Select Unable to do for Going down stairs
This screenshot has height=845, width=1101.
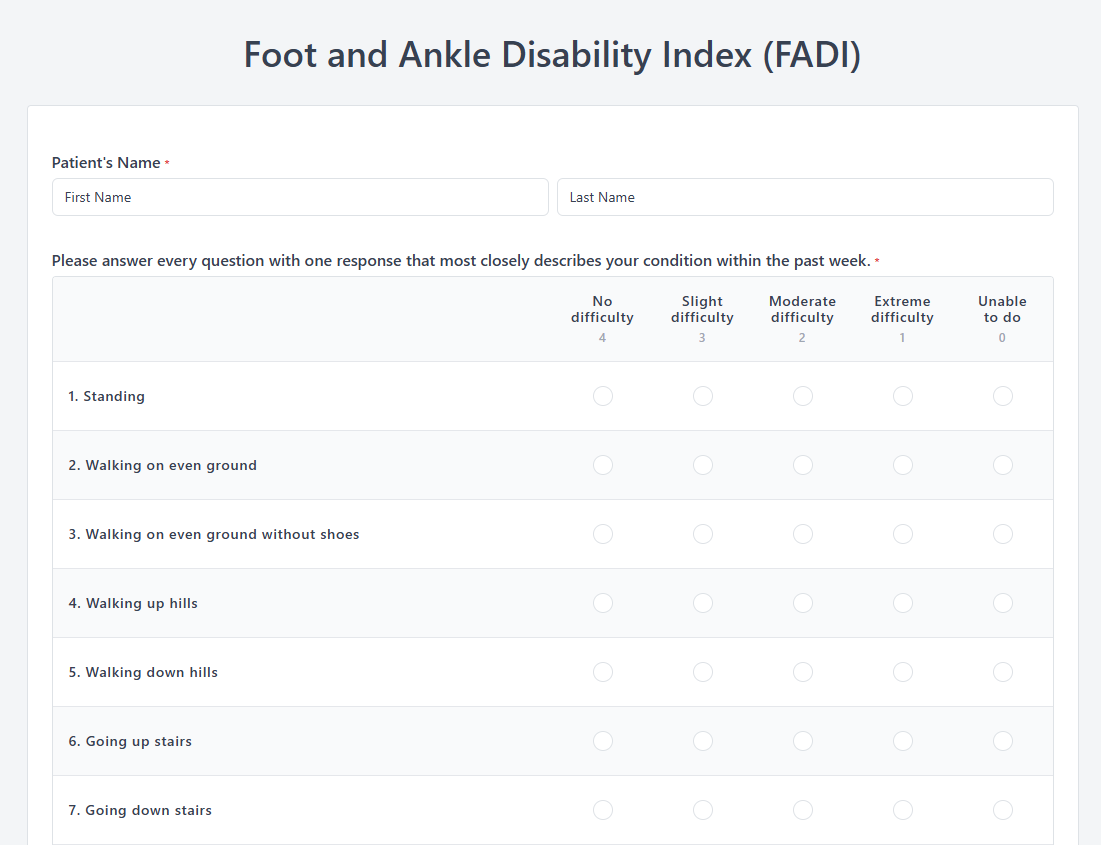[x=1003, y=810]
